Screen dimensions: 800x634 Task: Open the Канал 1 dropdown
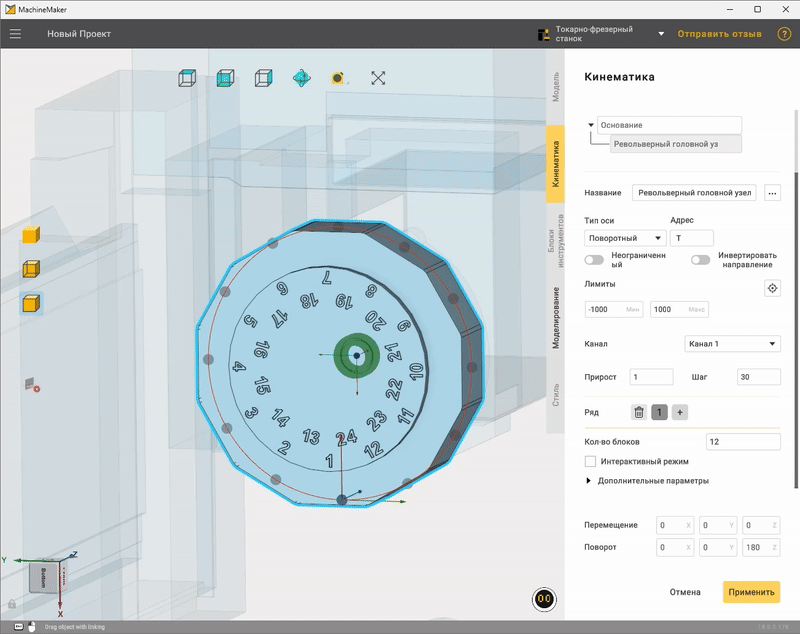(732, 344)
